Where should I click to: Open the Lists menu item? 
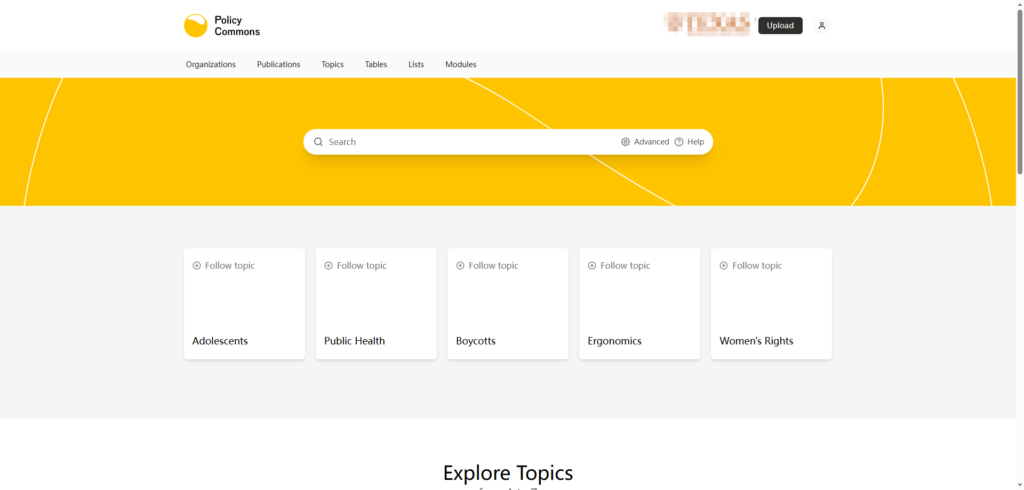416,64
